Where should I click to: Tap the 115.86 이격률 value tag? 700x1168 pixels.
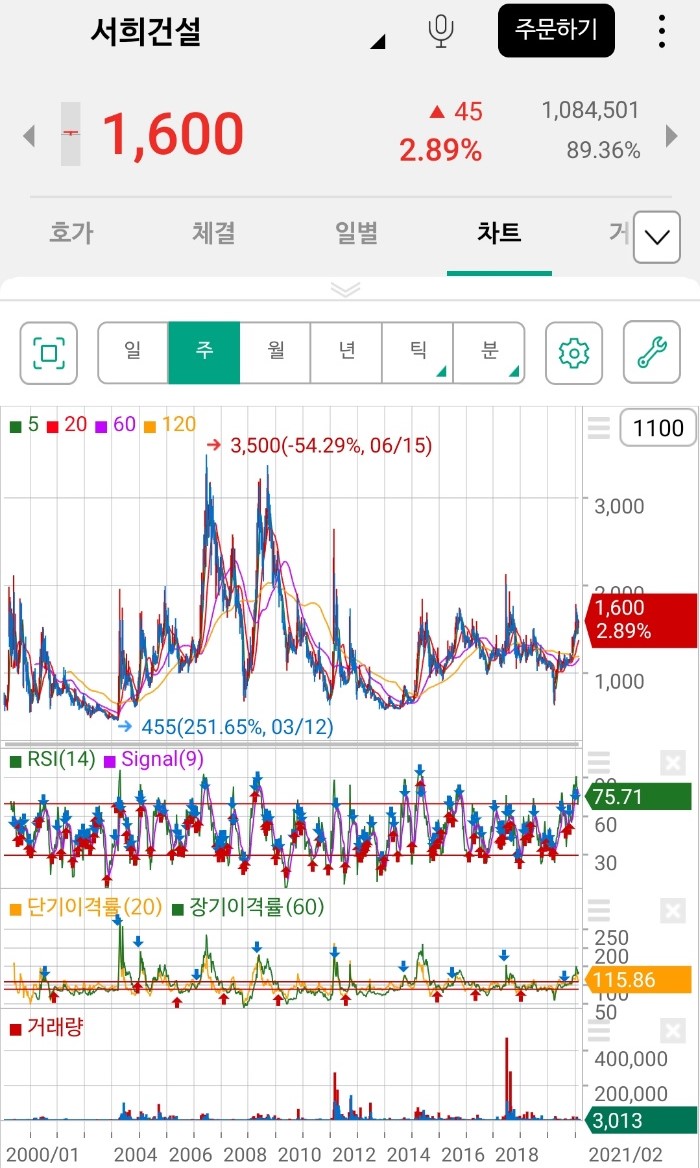click(x=640, y=980)
